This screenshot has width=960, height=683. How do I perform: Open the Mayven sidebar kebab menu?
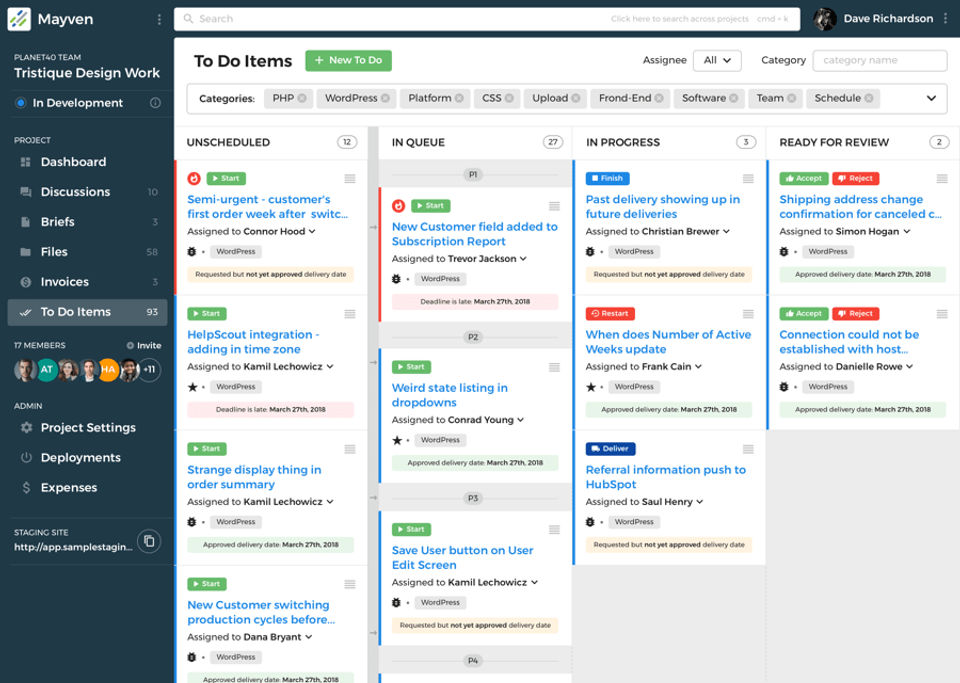point(159,20)
